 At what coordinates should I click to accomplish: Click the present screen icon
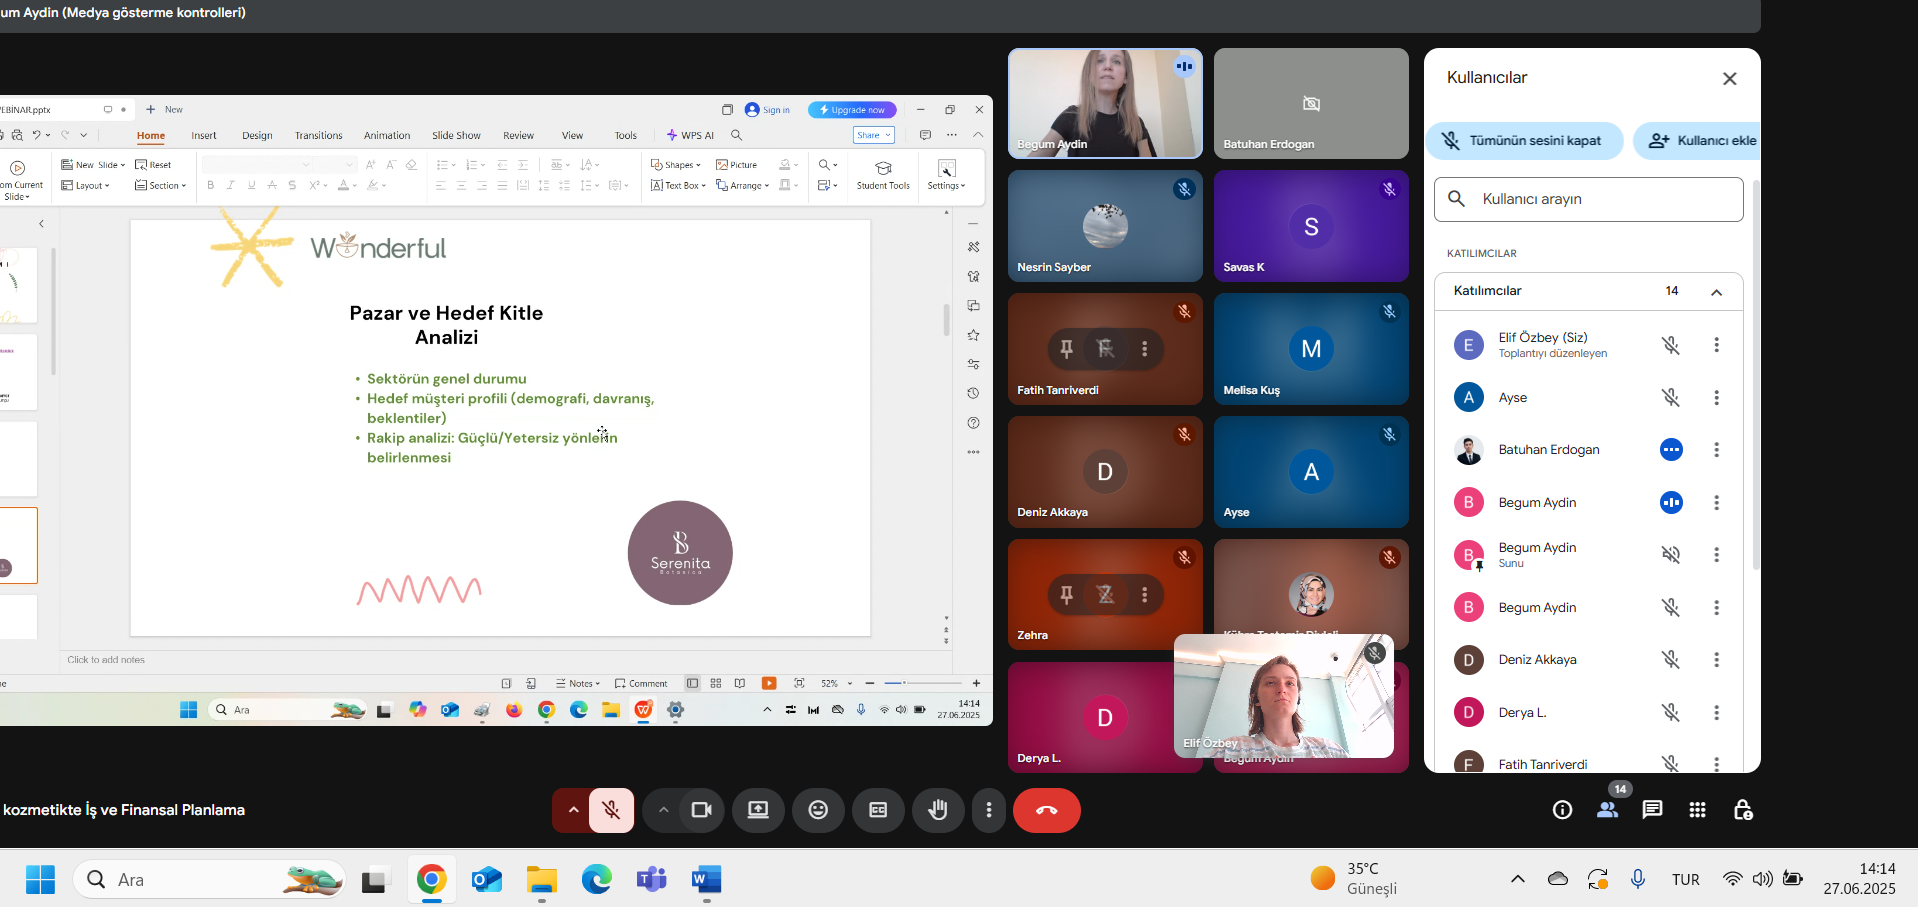click(758, 810)
